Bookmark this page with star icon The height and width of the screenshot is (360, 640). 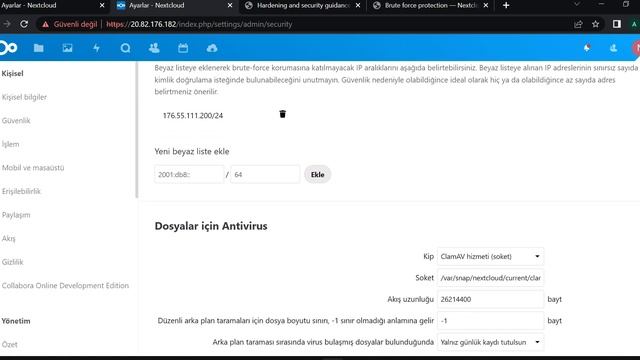pos(596,24)
